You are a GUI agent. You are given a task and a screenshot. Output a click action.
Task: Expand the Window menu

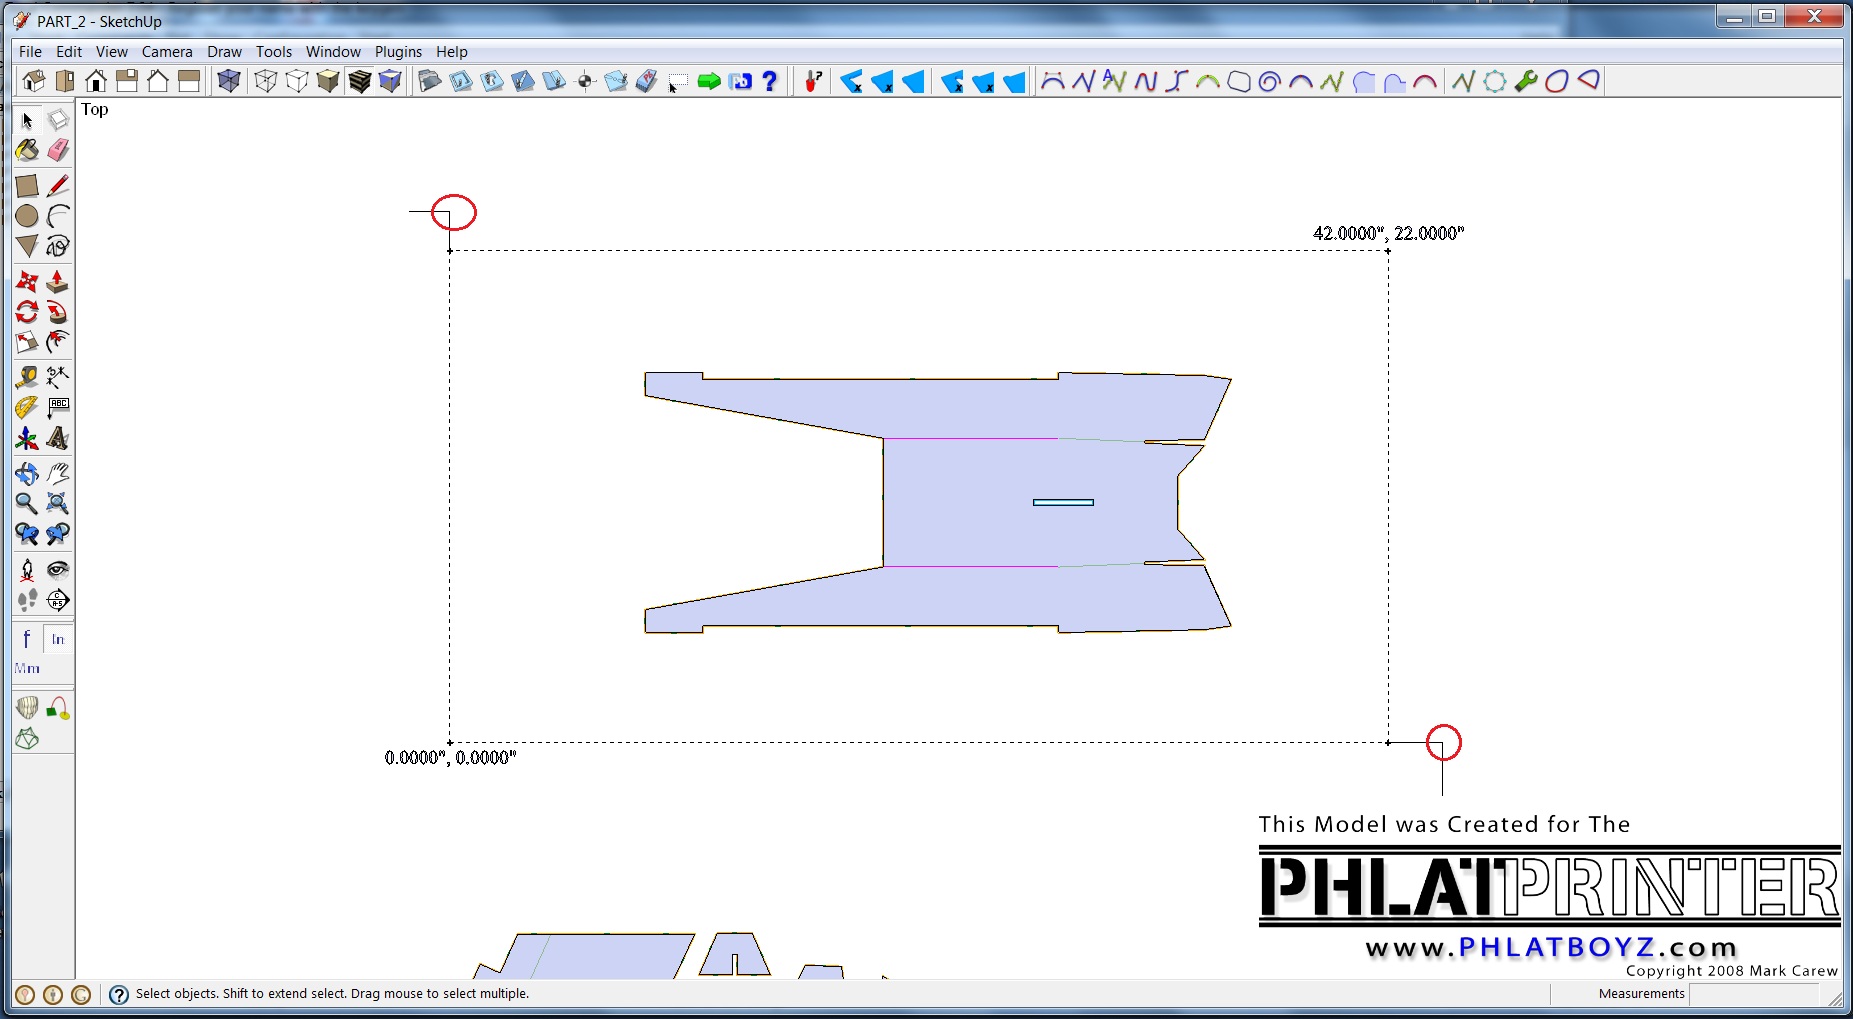[x=333, y=52]
